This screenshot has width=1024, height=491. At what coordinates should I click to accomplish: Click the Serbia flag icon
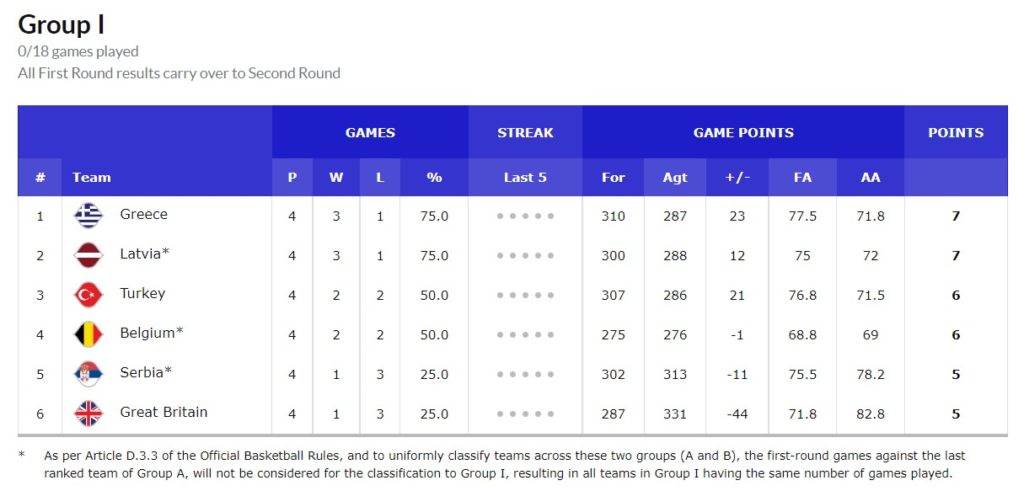coord(88,374)
